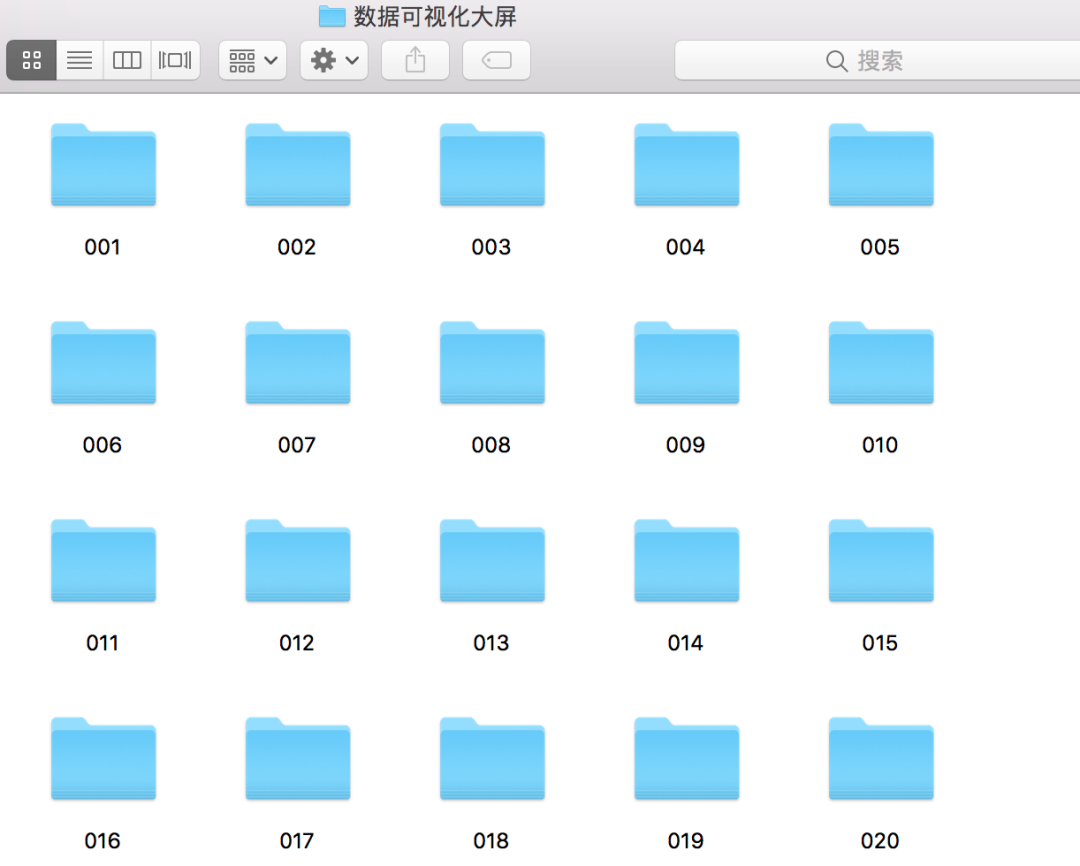Select folder icon 017
The width and height of the screenshot is (1080, 866).
(298, 759)
